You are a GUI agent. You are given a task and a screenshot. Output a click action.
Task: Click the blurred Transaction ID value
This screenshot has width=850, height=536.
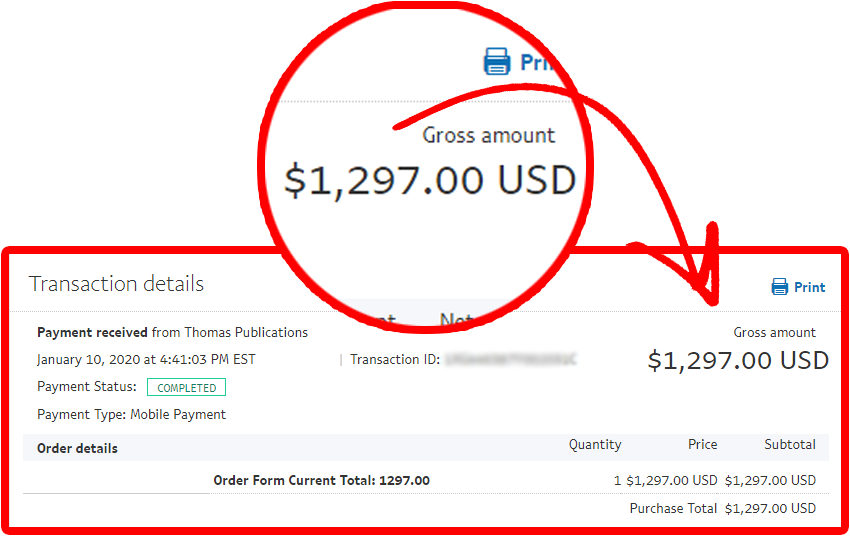[x=510, y=359]
